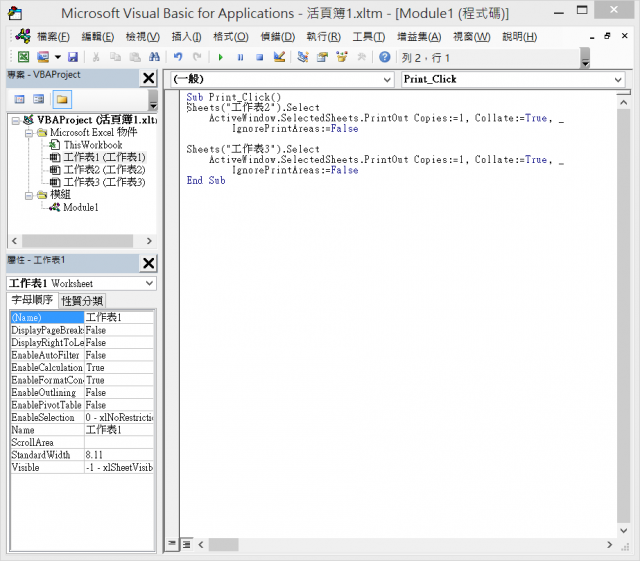Collapse the 模組 folder node
Image resolution: width=640 pixels, height=561 pixels.
(x=29, y=196)
